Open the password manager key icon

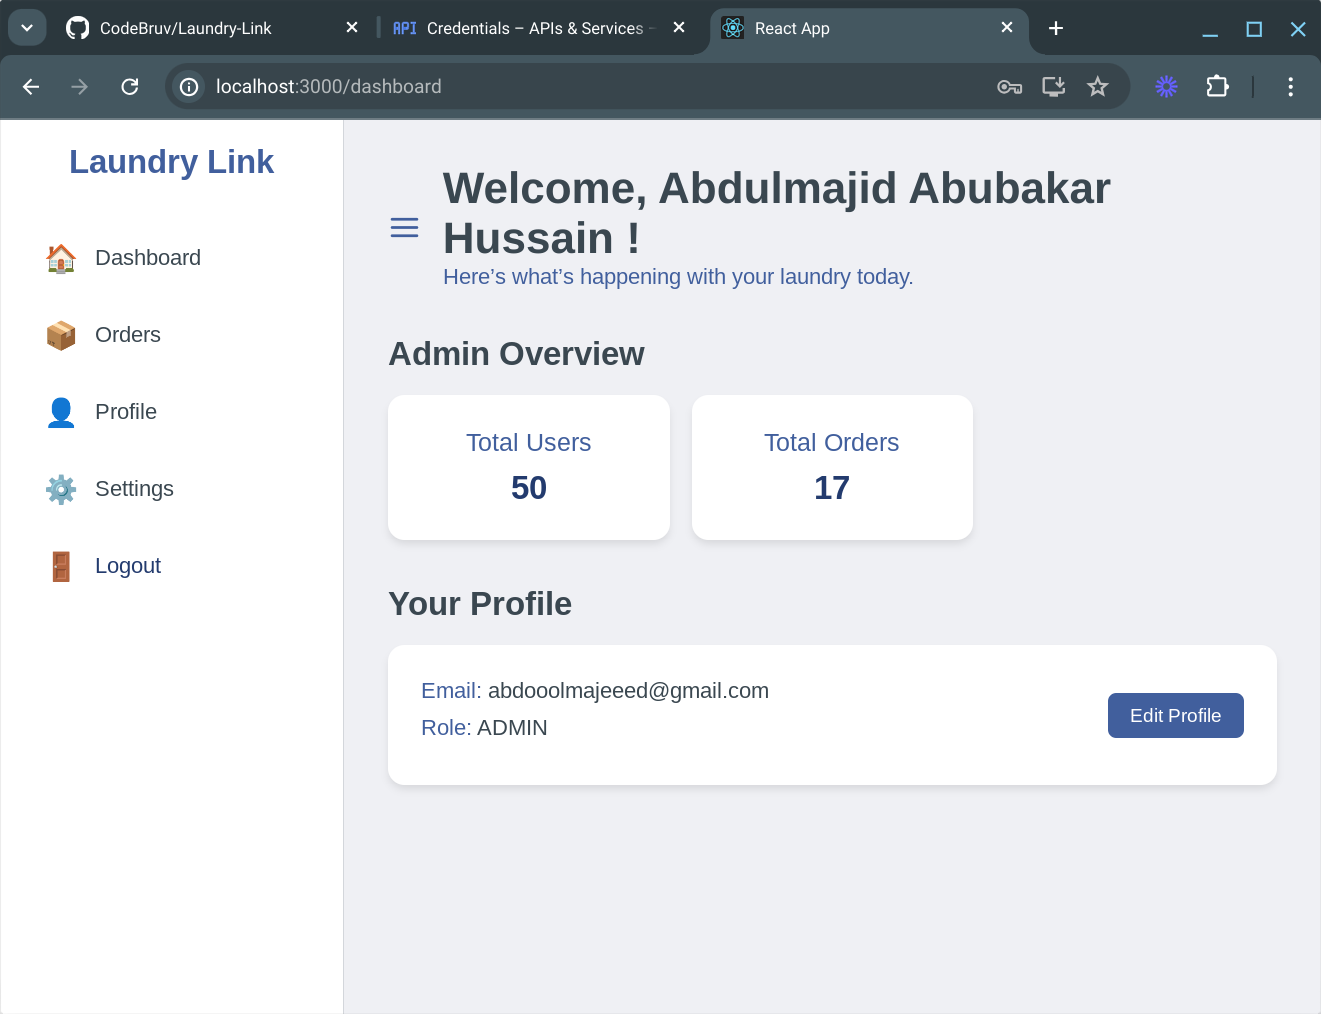point(1009,87)
